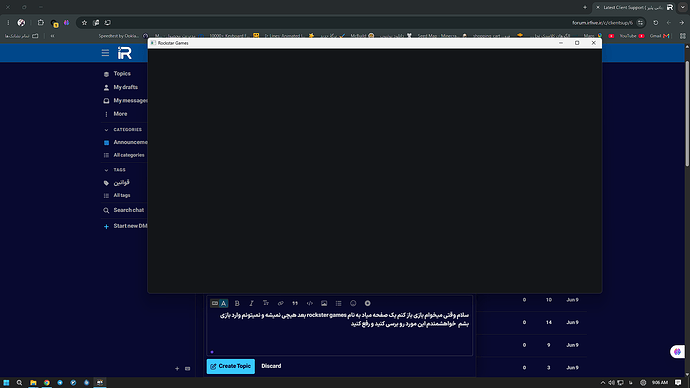Click the iR forum logo
The image size is (690, 388).
(125, 53)
